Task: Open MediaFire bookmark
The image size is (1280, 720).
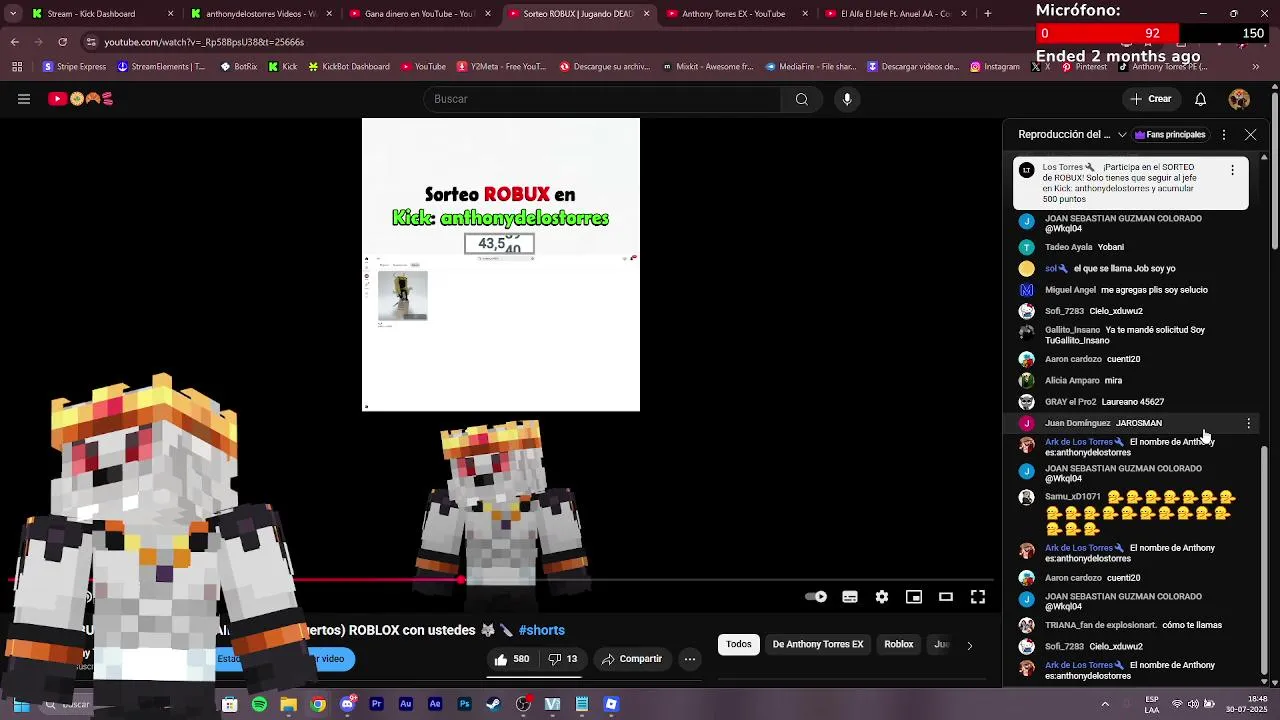Action: coord(812,67)
